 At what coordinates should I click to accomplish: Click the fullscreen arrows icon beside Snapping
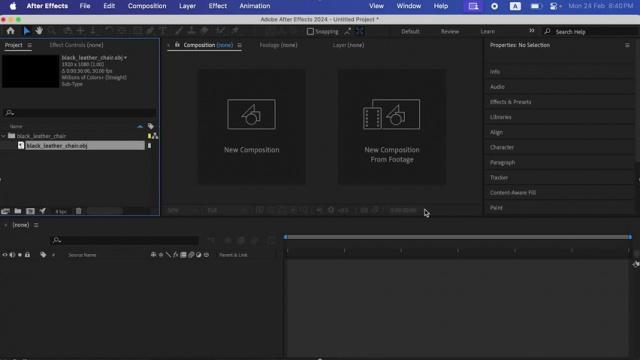click(360, 31)
